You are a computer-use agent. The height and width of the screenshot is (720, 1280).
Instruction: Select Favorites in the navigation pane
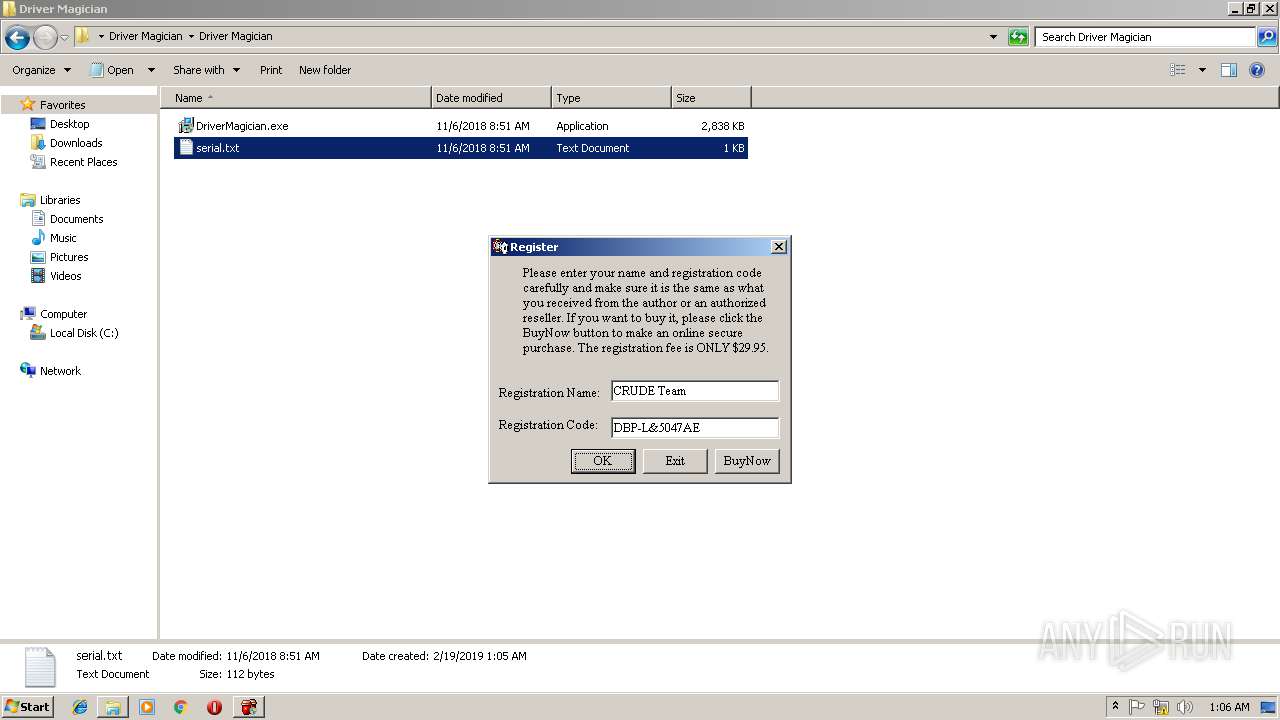pyautogui.click(x=62, y=105)
